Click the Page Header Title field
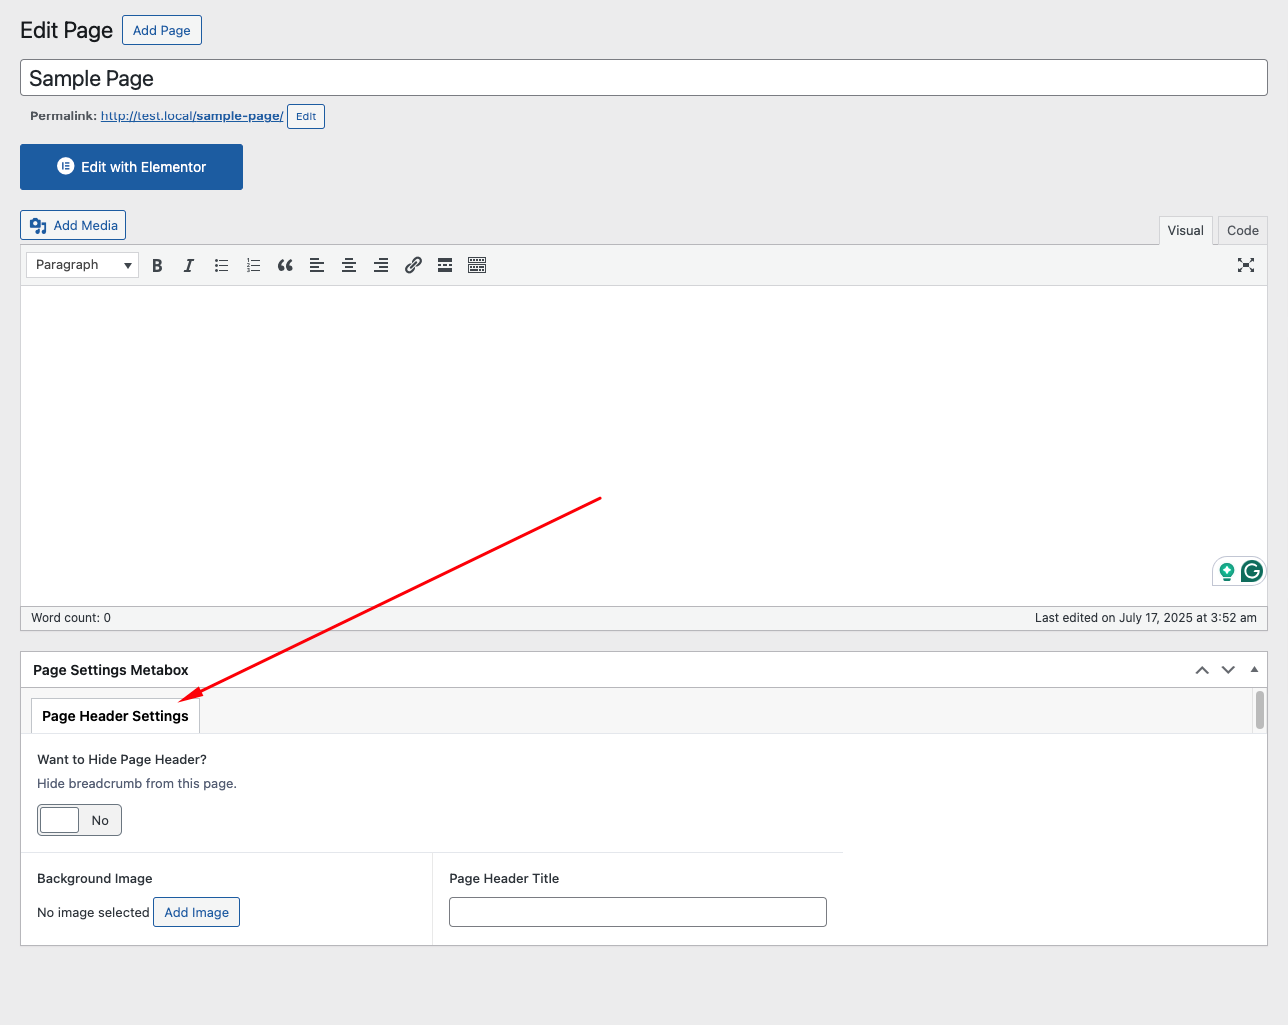Viewport: 1288px width, 1025px height. (637, 912)
